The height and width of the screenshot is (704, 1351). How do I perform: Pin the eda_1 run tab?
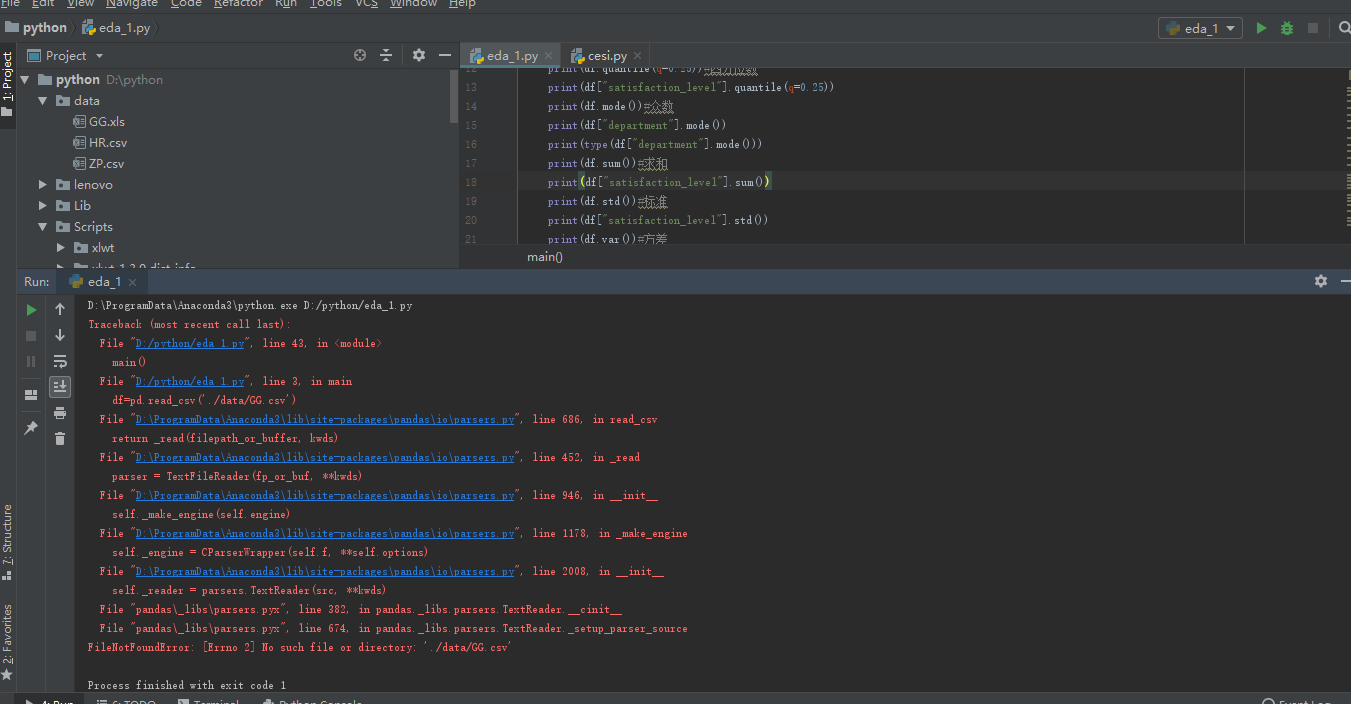click(31, 428)
